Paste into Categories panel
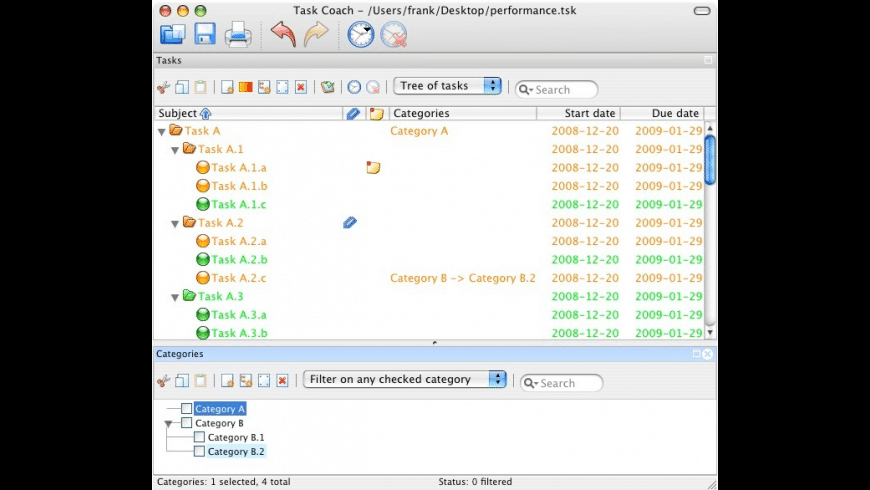This screenshot has width=870, height=490. 200,381
